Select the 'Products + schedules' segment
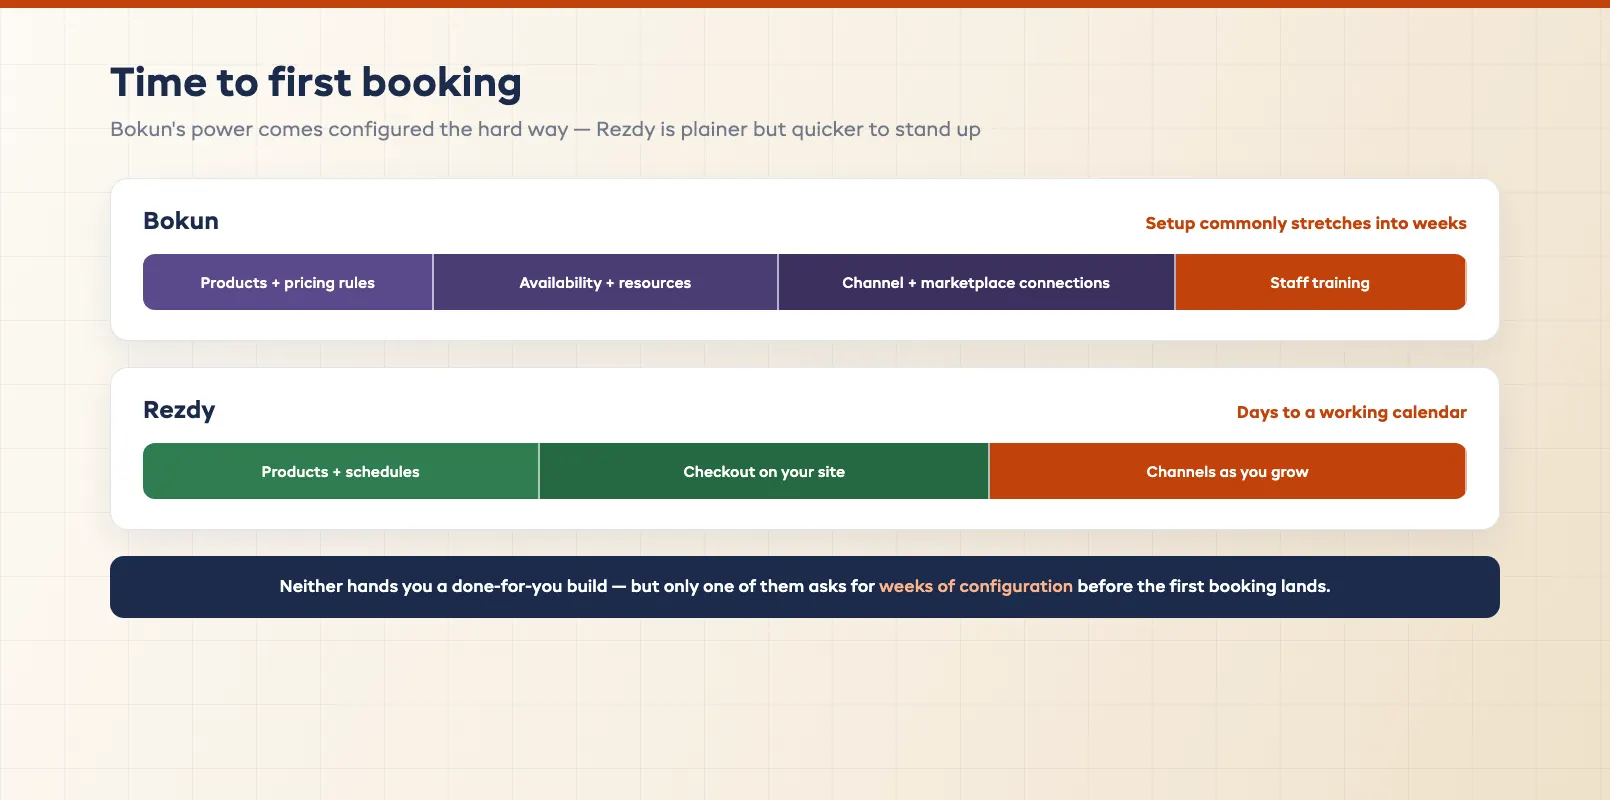The width and height of the screenshot is (1610, 800). (x=341, y=471)
